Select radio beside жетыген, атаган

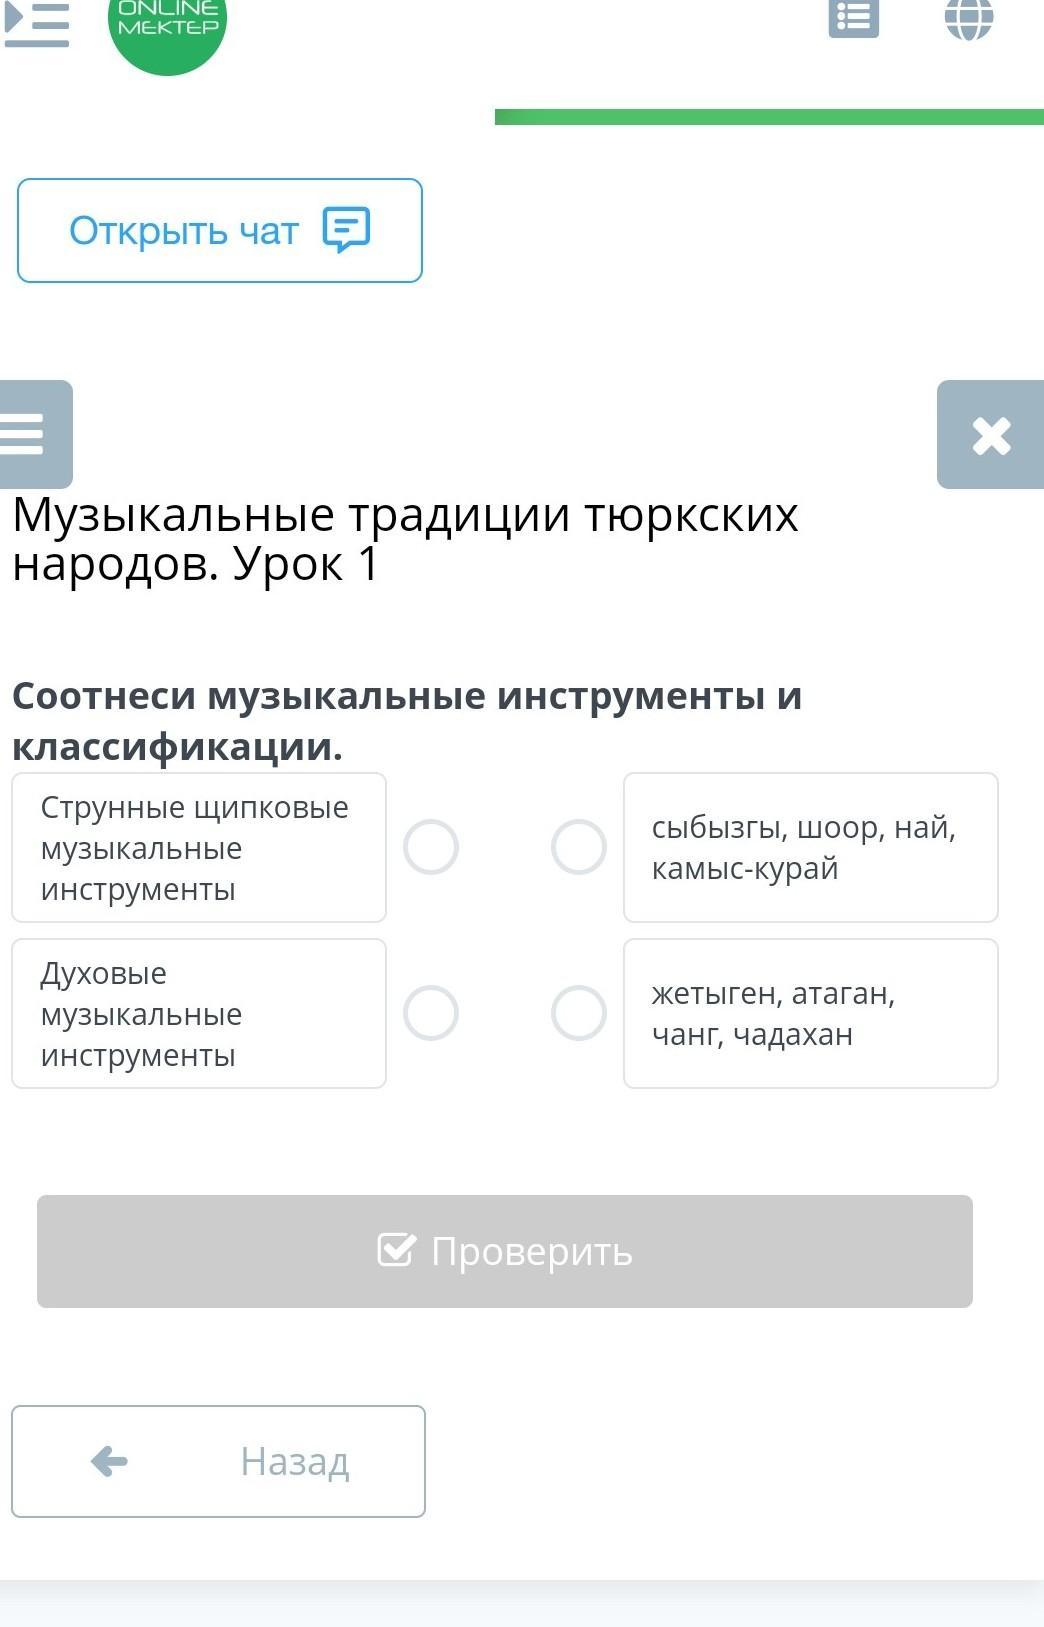(x=579, y=1013)
